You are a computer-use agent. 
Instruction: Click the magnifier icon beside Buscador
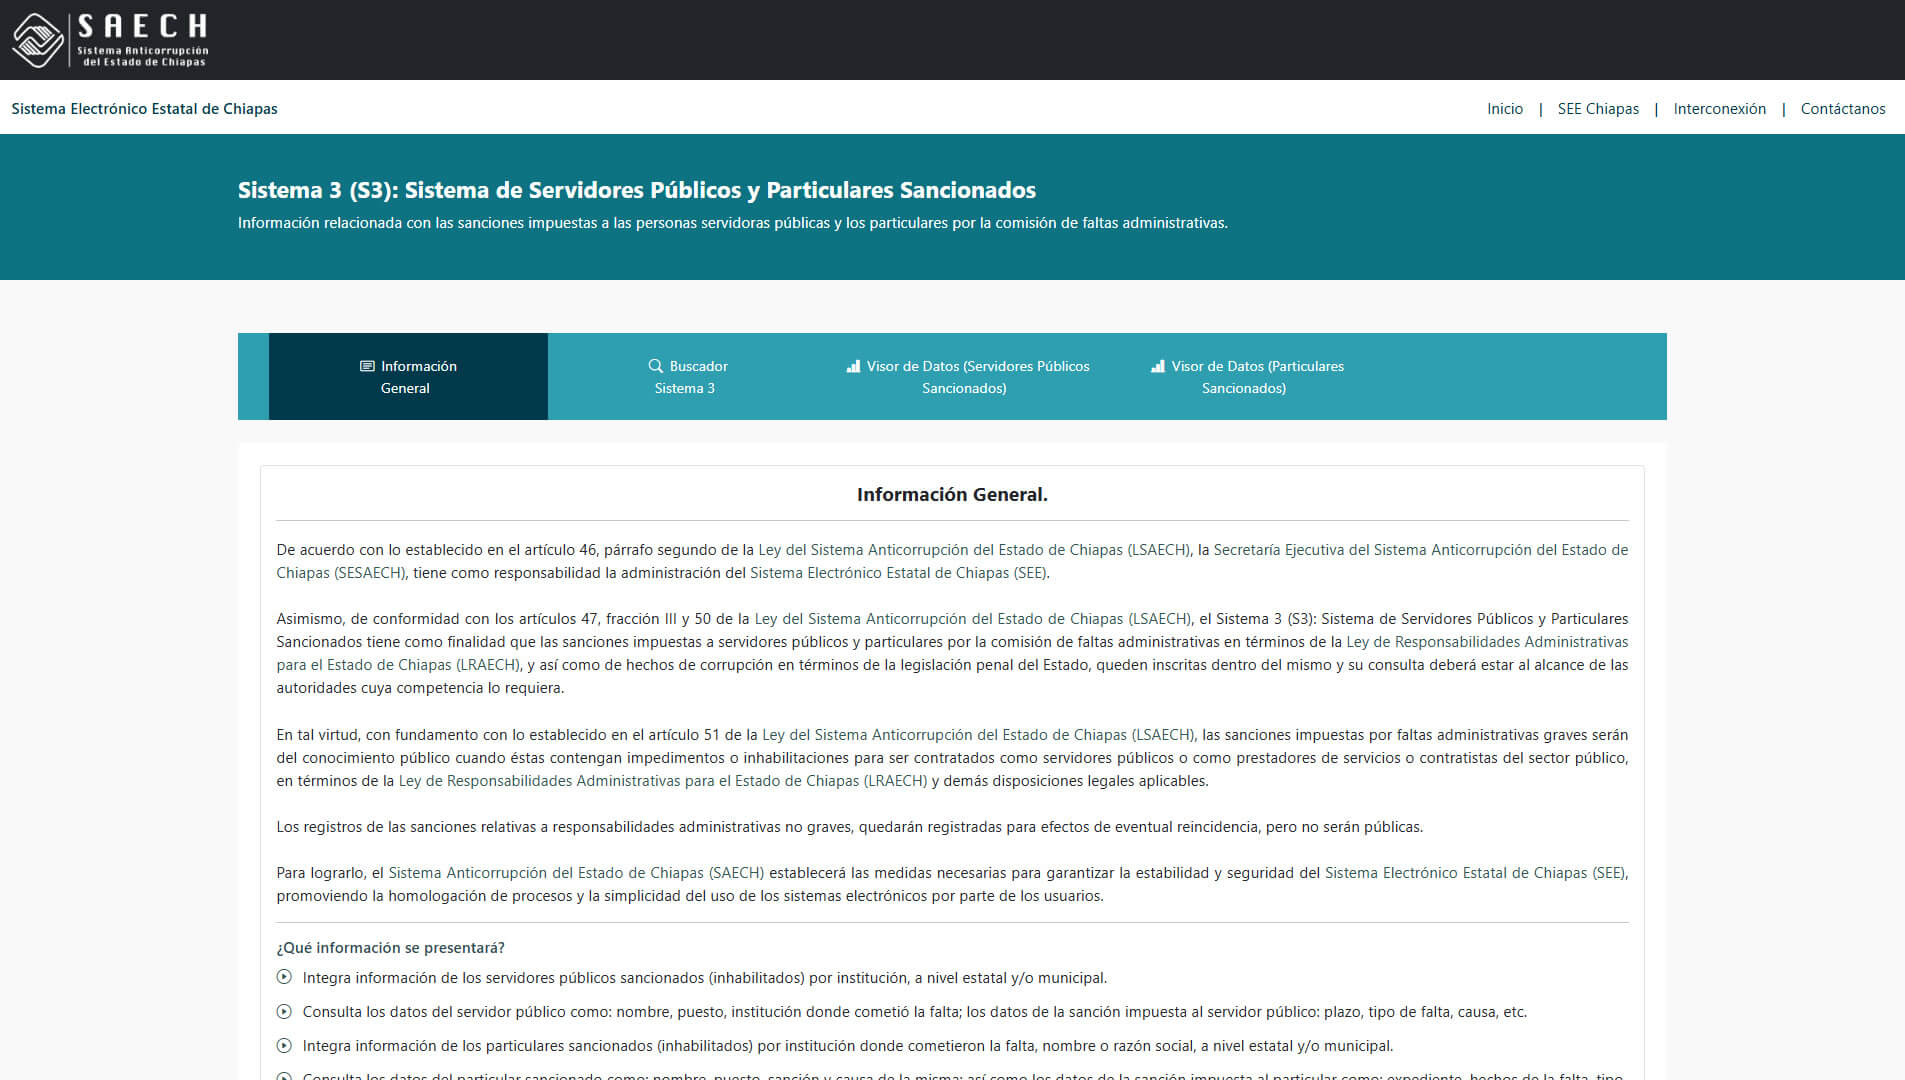[656, 366]
